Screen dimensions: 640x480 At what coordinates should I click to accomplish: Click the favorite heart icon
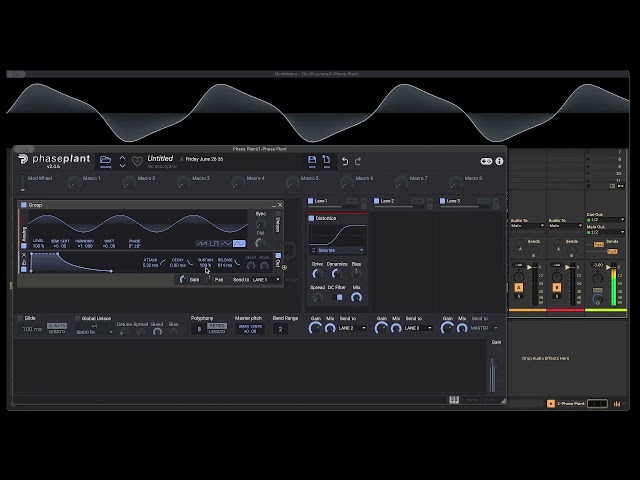[x=137, y=161]
